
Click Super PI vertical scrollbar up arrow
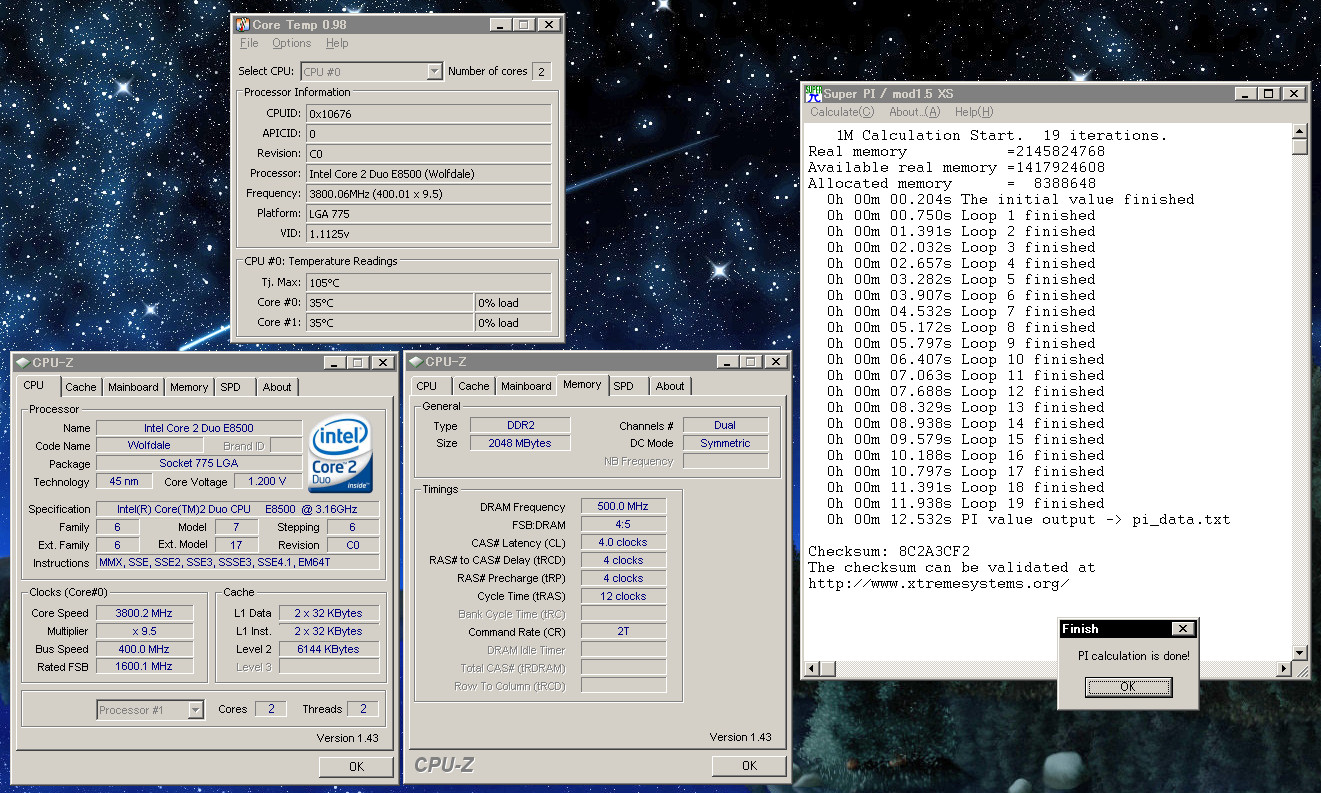click(1299, 131)
